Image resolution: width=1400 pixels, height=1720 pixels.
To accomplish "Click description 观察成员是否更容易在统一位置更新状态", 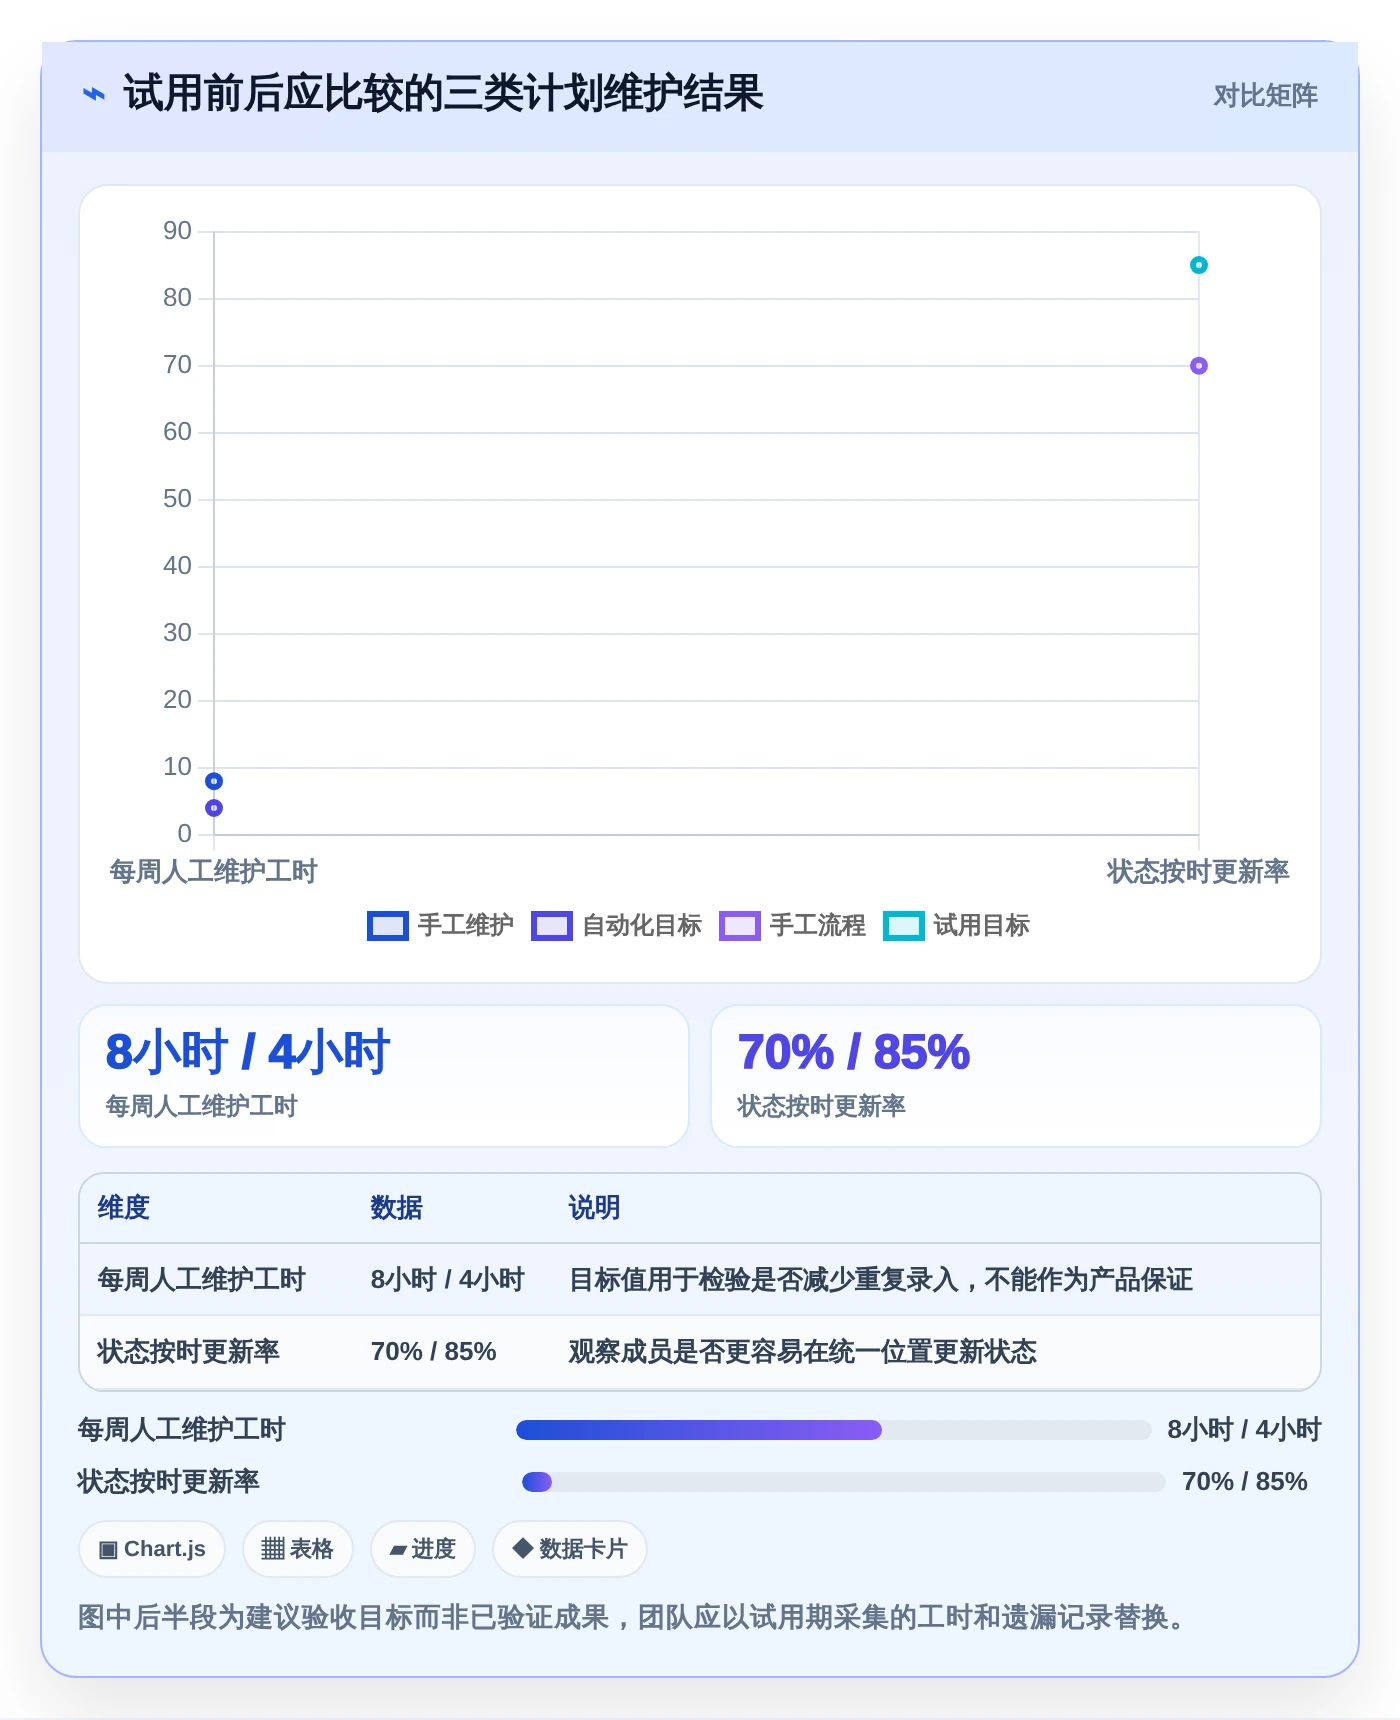I will [802, 1352].
